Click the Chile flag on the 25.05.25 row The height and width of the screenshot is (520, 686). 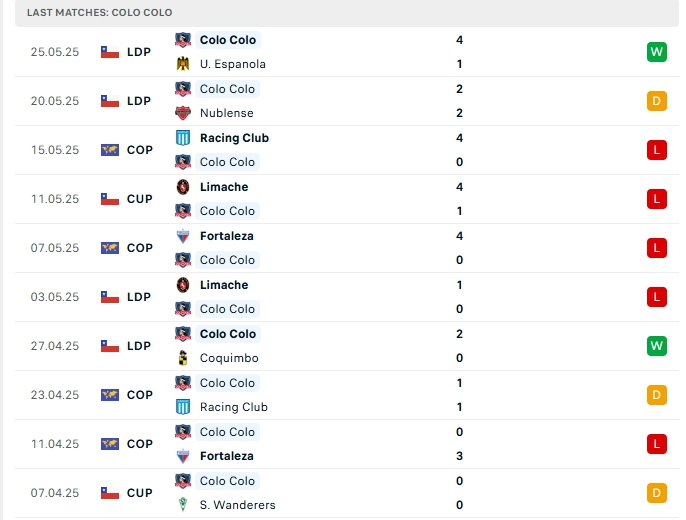110,52
